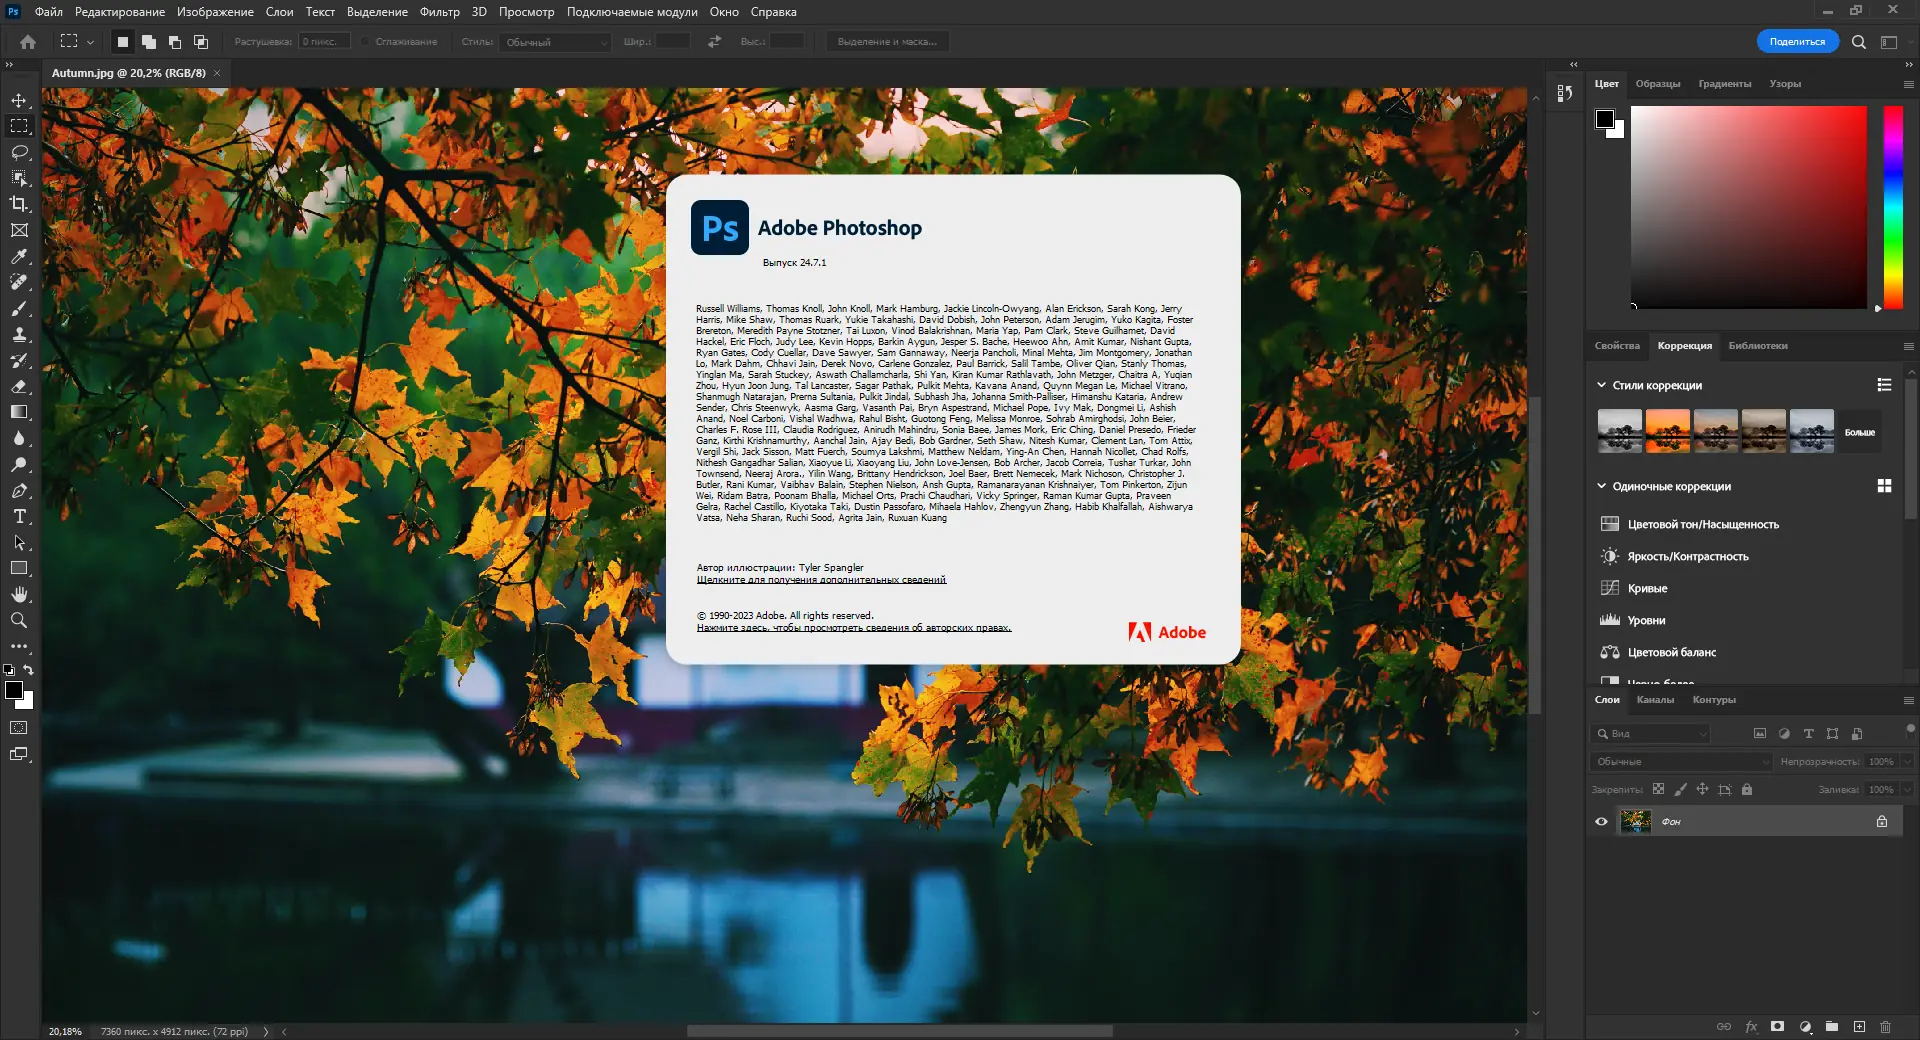Enable lock transparent pixels
The width and height of the screenshot is (1920, 1040).
pos(1656,789)
